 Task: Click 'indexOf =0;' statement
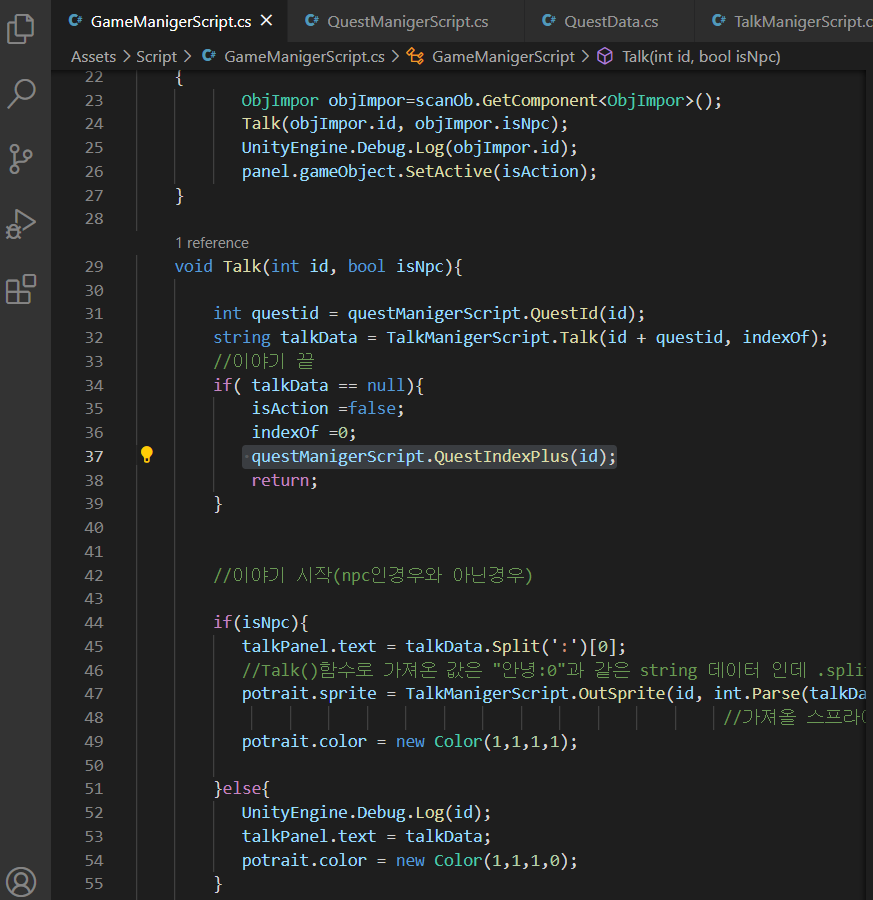point(304,433)
